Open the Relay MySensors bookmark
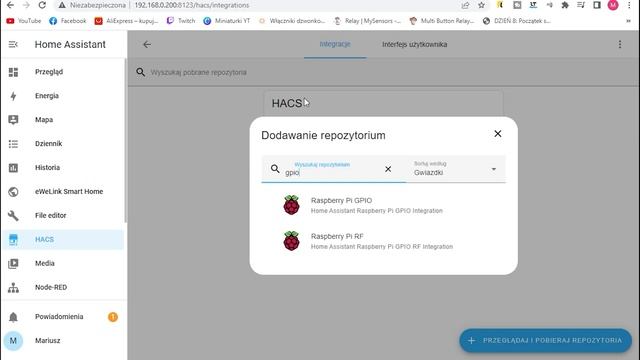The height and width of the screenshot is (360, 640). click(367, 21)
